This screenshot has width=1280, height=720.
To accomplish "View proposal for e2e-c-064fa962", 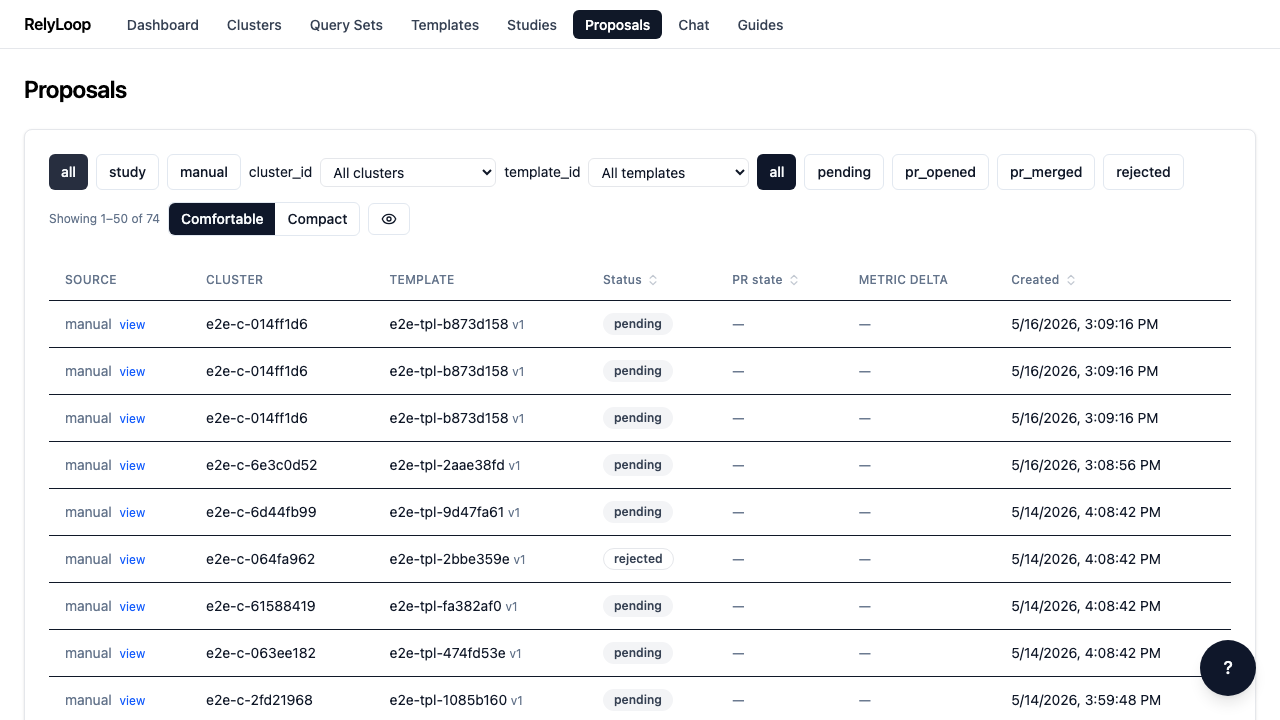I will (132, 560).
